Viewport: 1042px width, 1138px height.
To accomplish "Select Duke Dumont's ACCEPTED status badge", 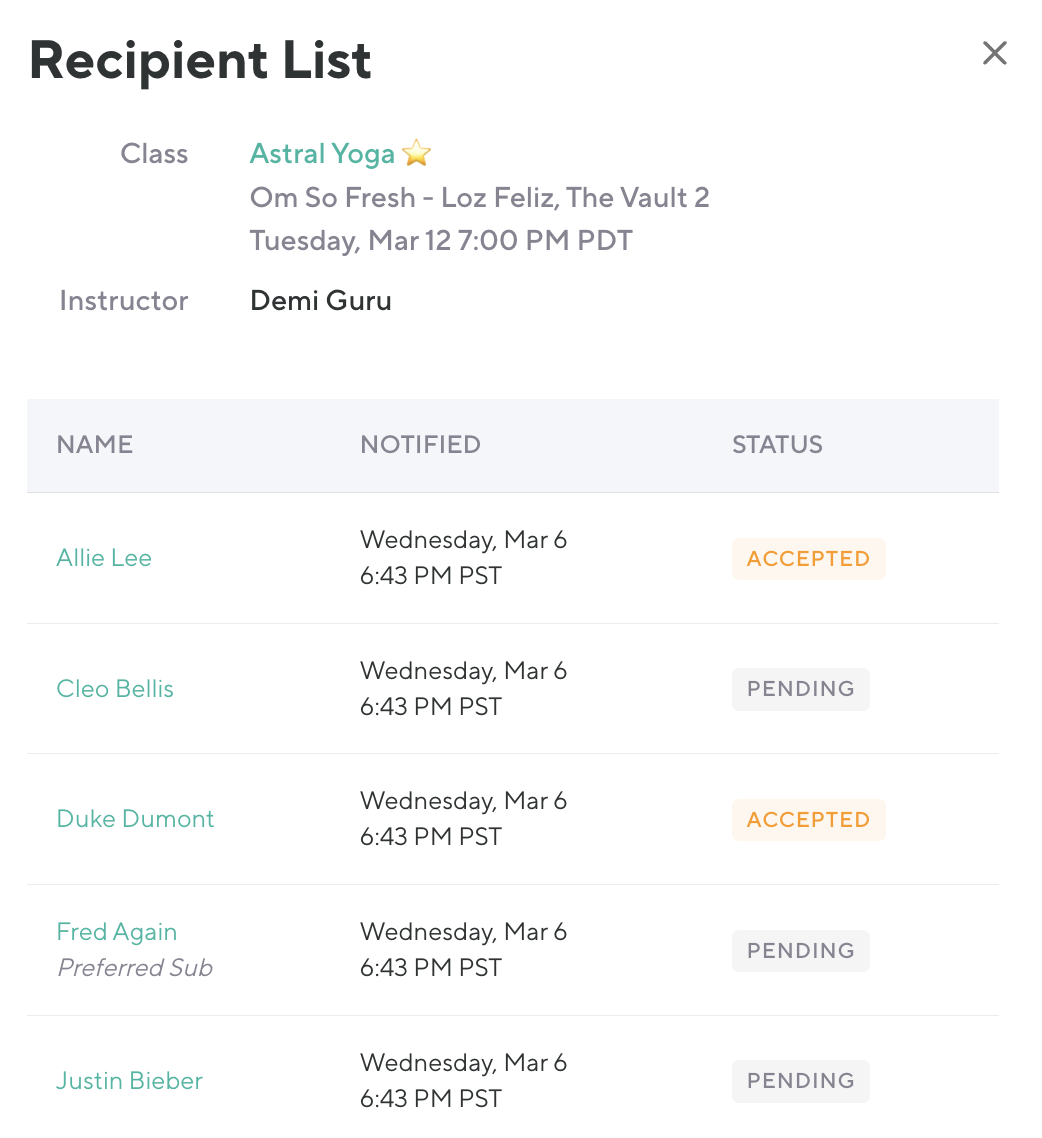I will [808, 820].
